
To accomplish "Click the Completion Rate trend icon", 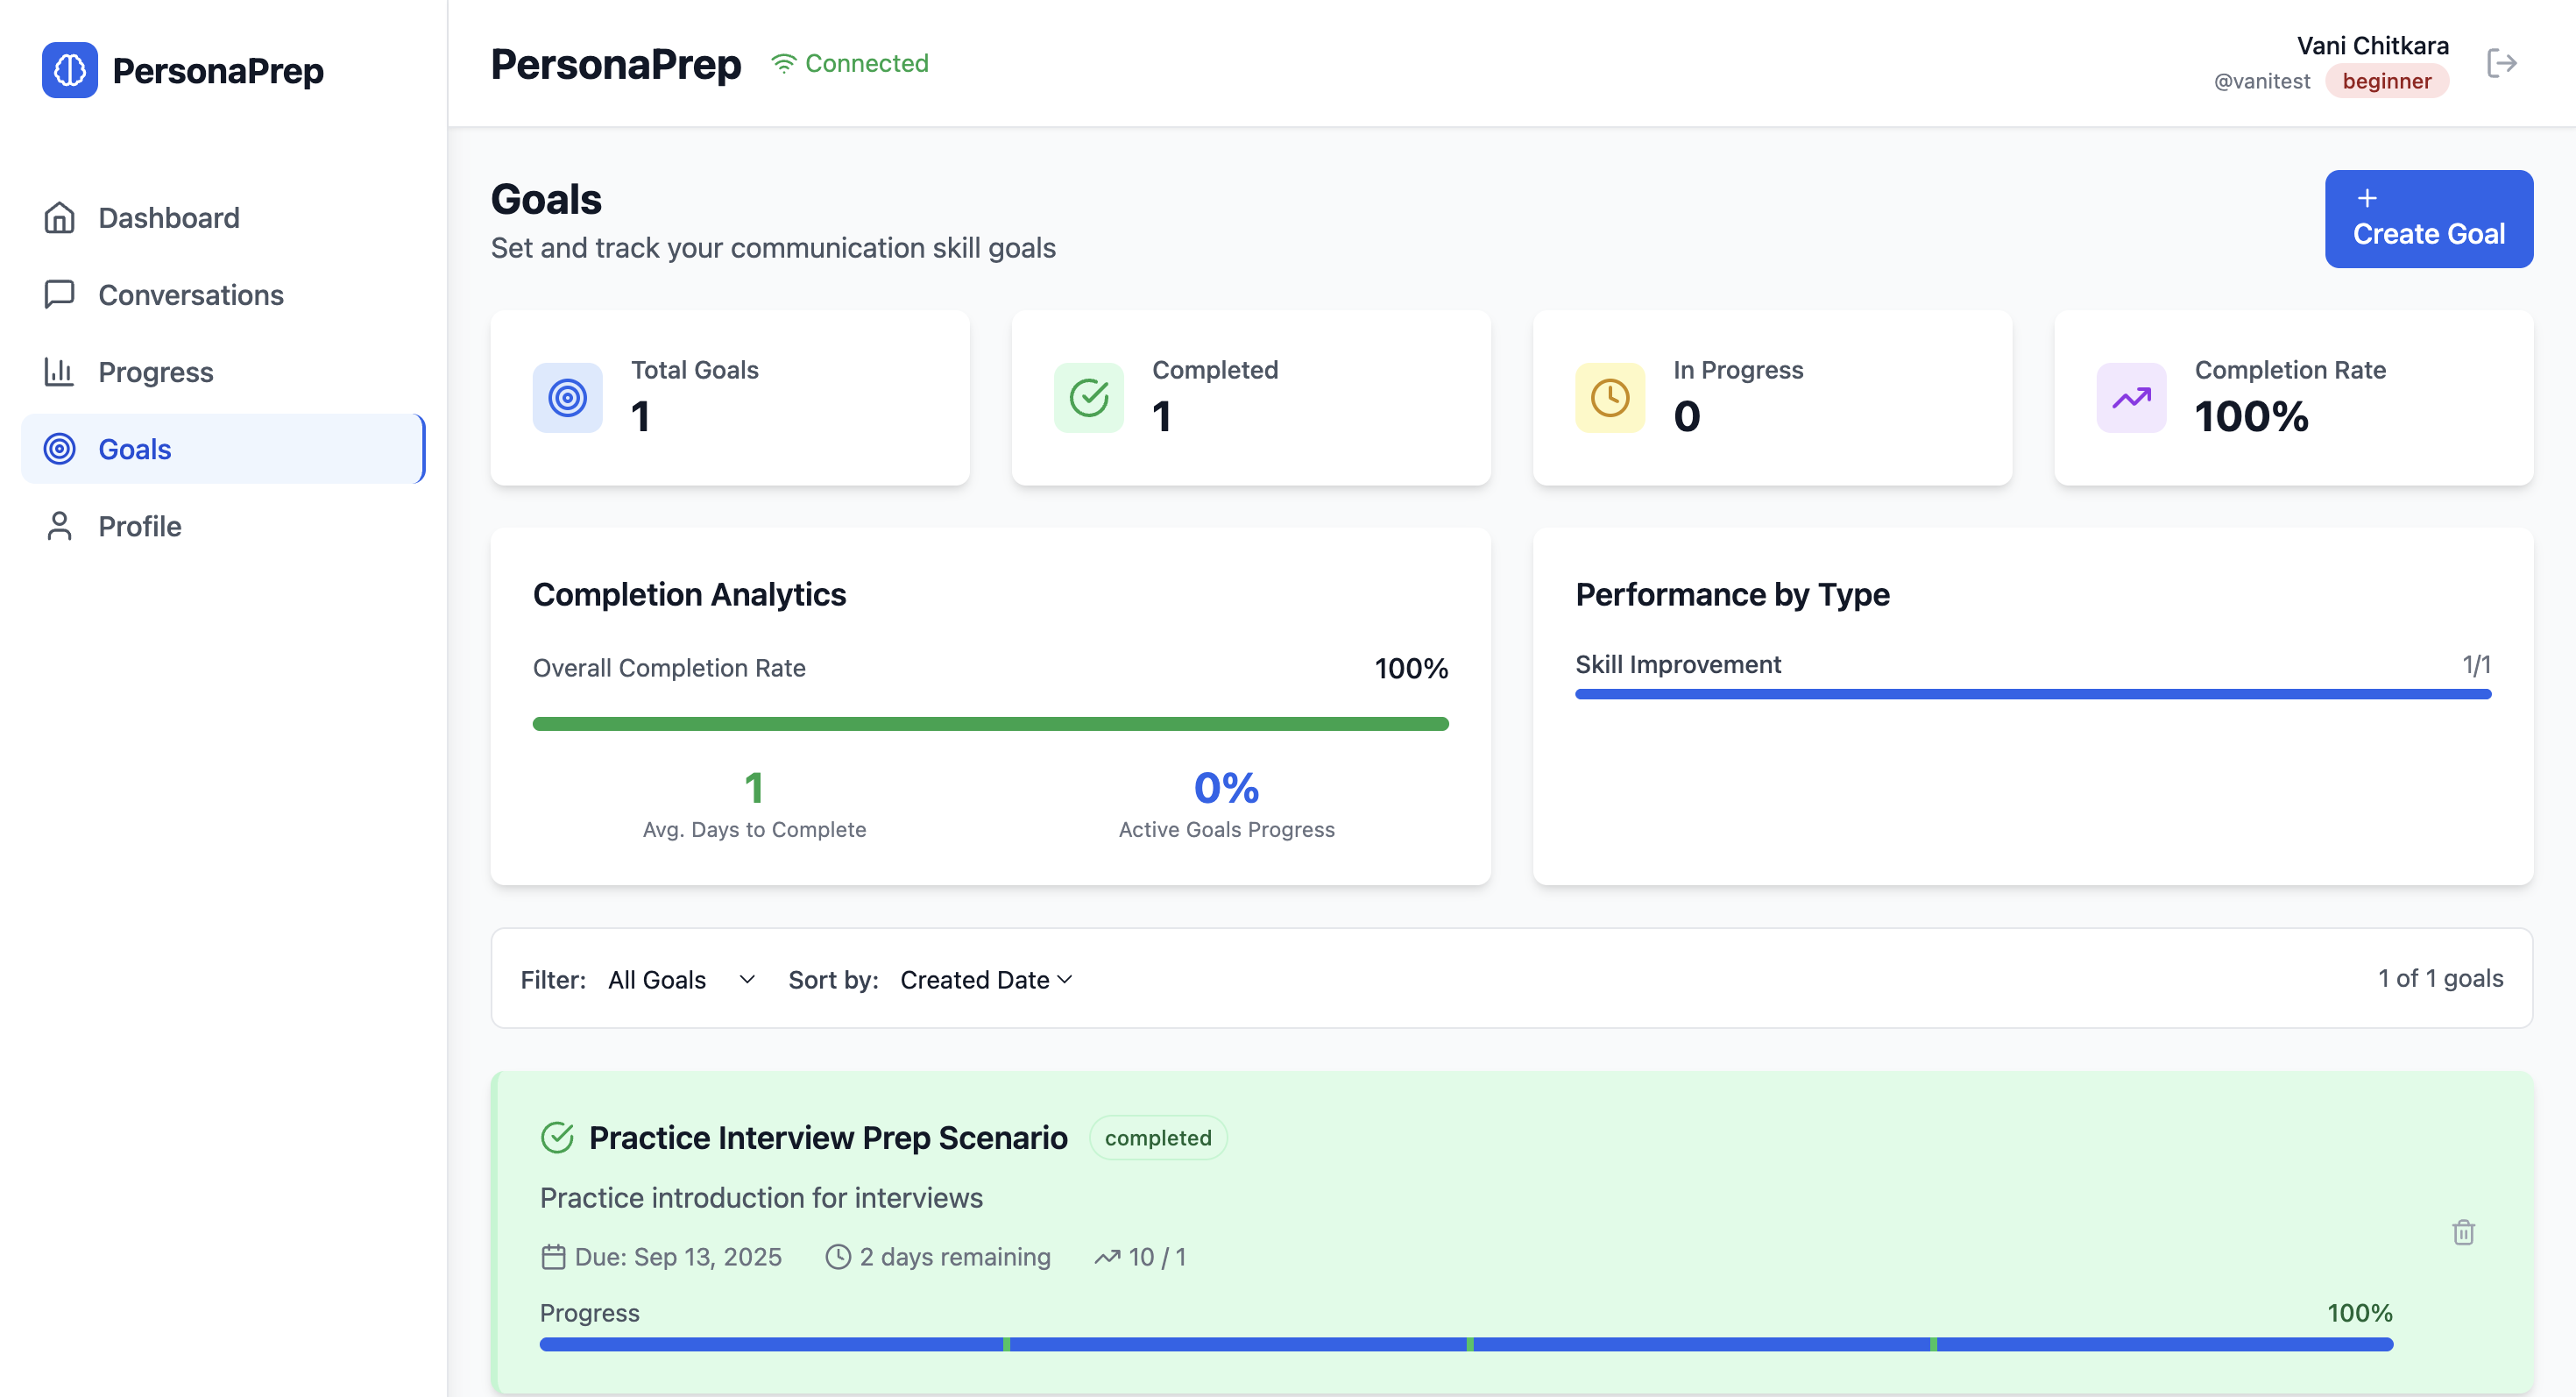I will tap(2131, 398).
